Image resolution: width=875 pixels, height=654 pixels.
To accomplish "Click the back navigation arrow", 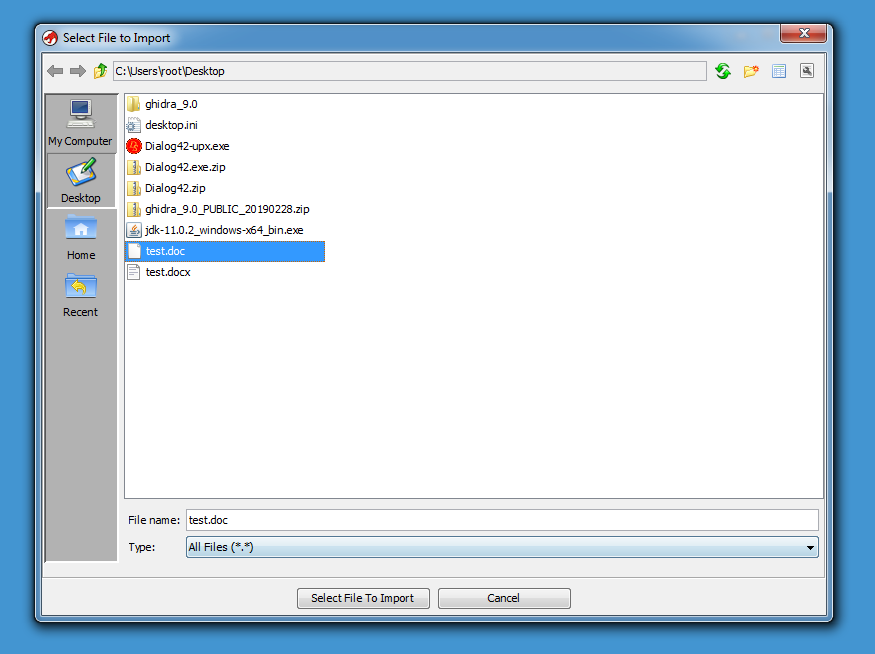I will (x=55, y=71).
